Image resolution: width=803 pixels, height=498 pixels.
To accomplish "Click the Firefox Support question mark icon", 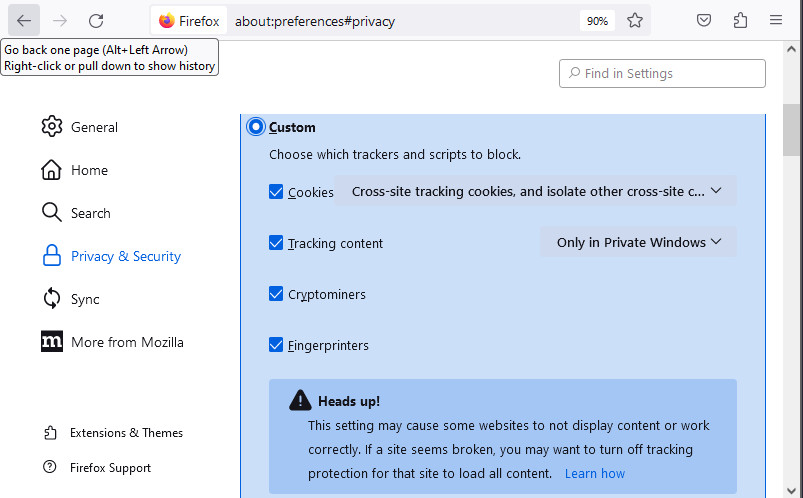I will tap(50, 467).
